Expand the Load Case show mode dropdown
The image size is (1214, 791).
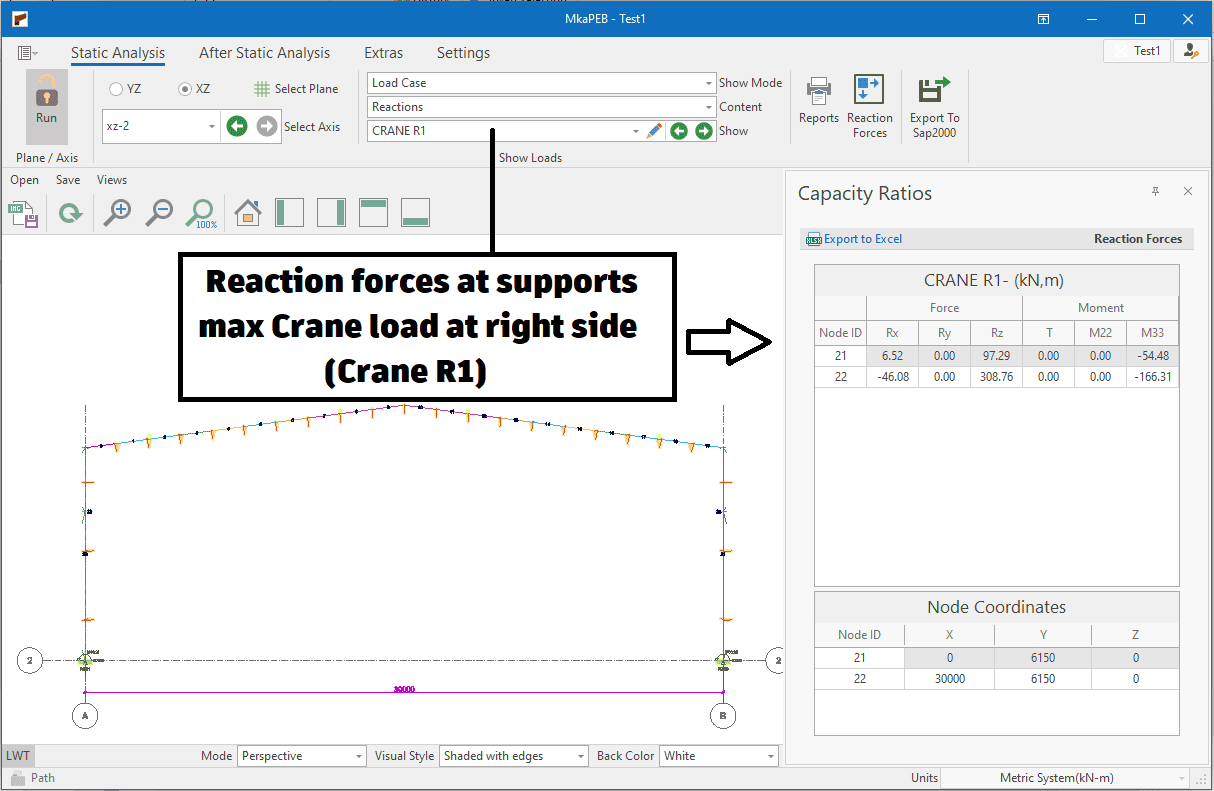coord(707,83)
